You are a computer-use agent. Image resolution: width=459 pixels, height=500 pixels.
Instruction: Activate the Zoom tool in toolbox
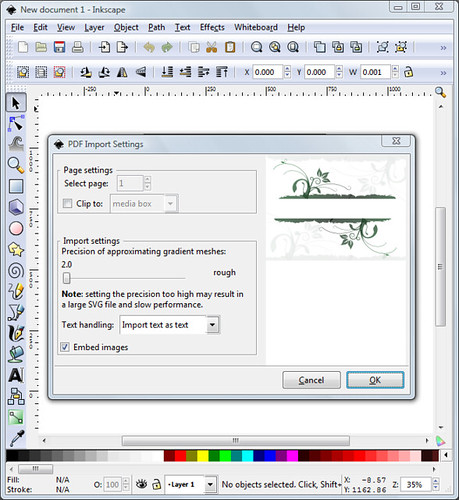[16, 165]
